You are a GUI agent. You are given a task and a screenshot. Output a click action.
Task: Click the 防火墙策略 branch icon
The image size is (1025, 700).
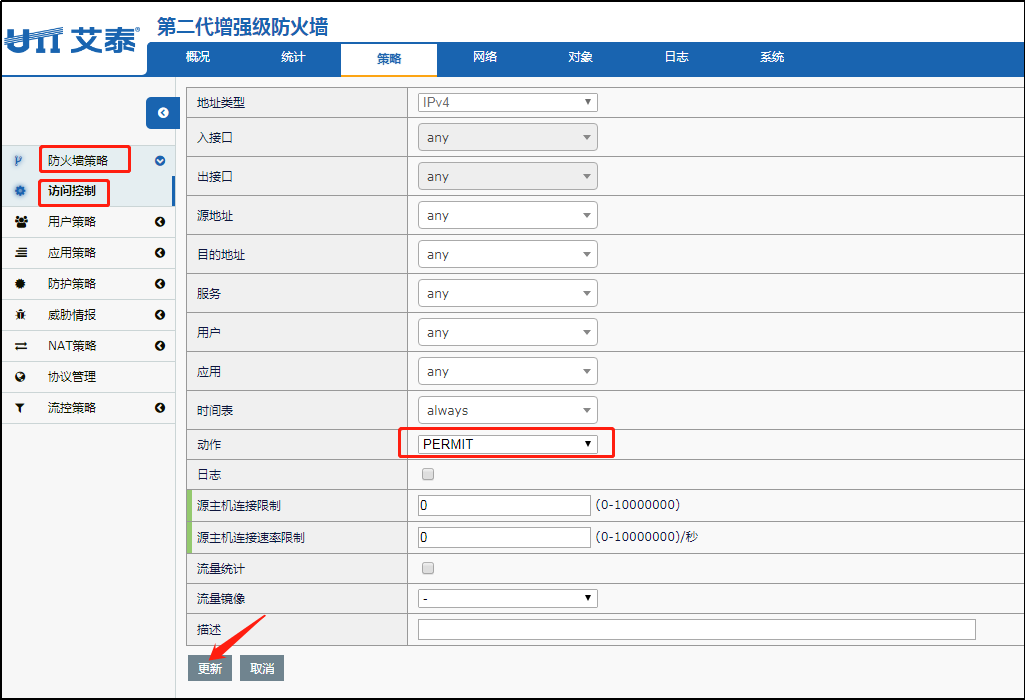coord(18,160)
